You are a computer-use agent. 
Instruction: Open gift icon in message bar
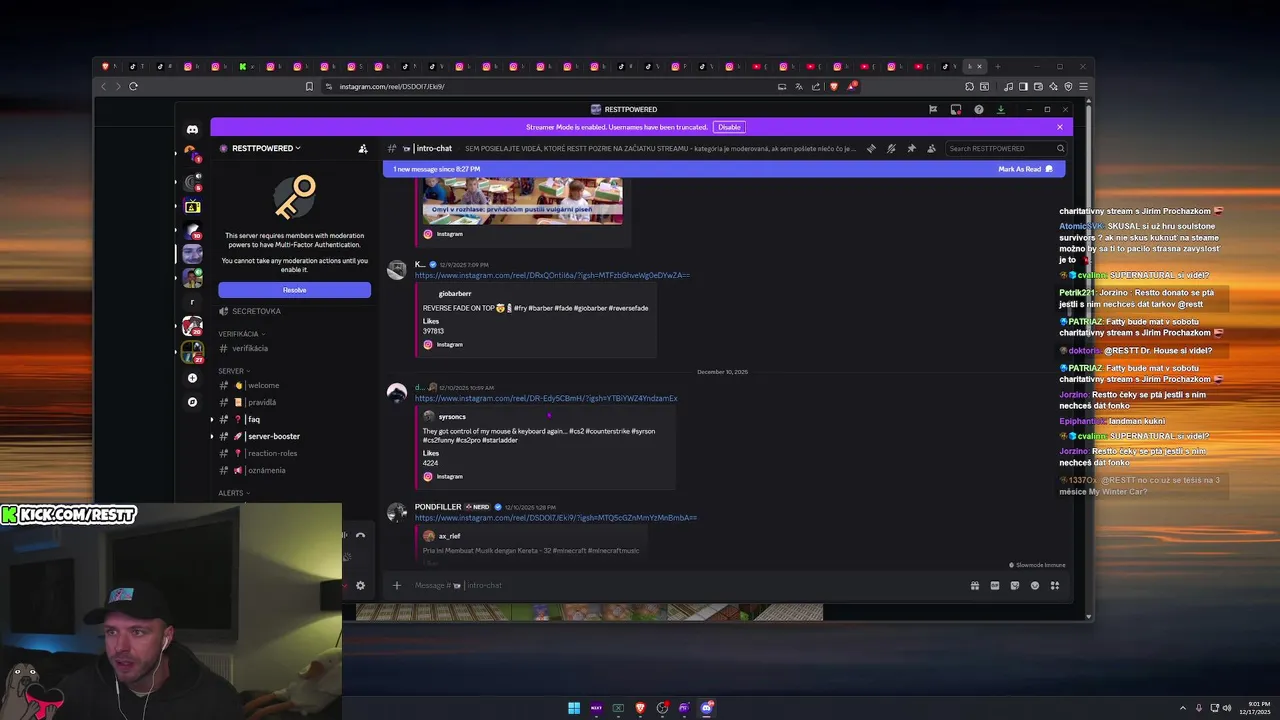975,585
